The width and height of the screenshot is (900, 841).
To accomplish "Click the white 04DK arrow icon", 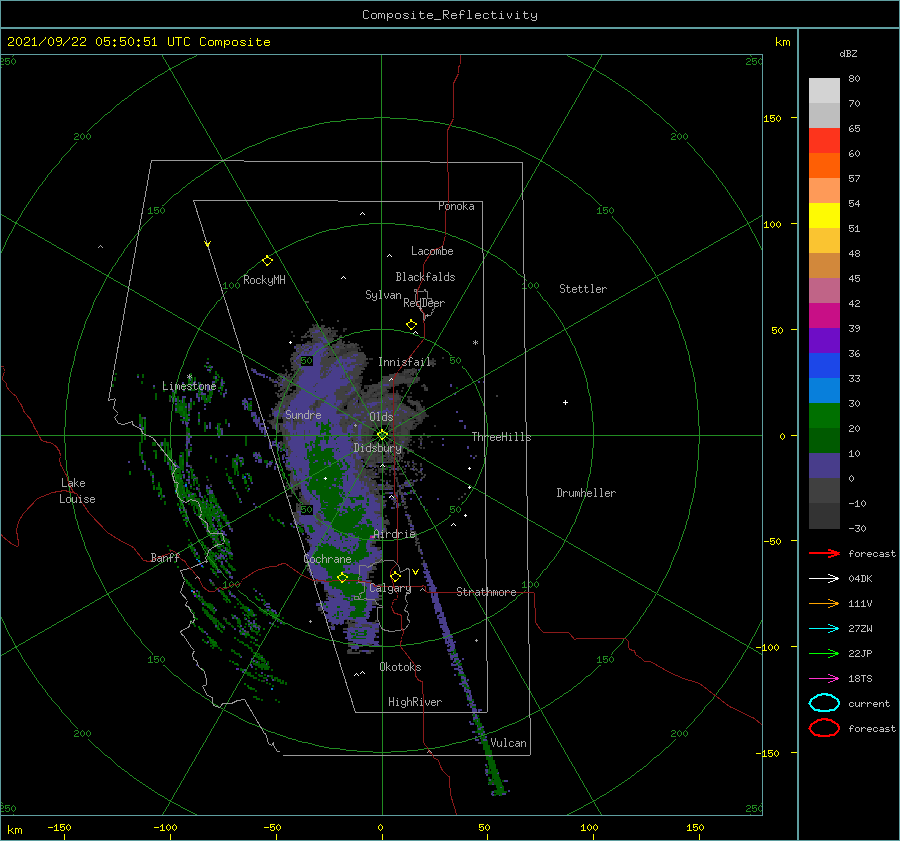I will (x=824, y=578).
